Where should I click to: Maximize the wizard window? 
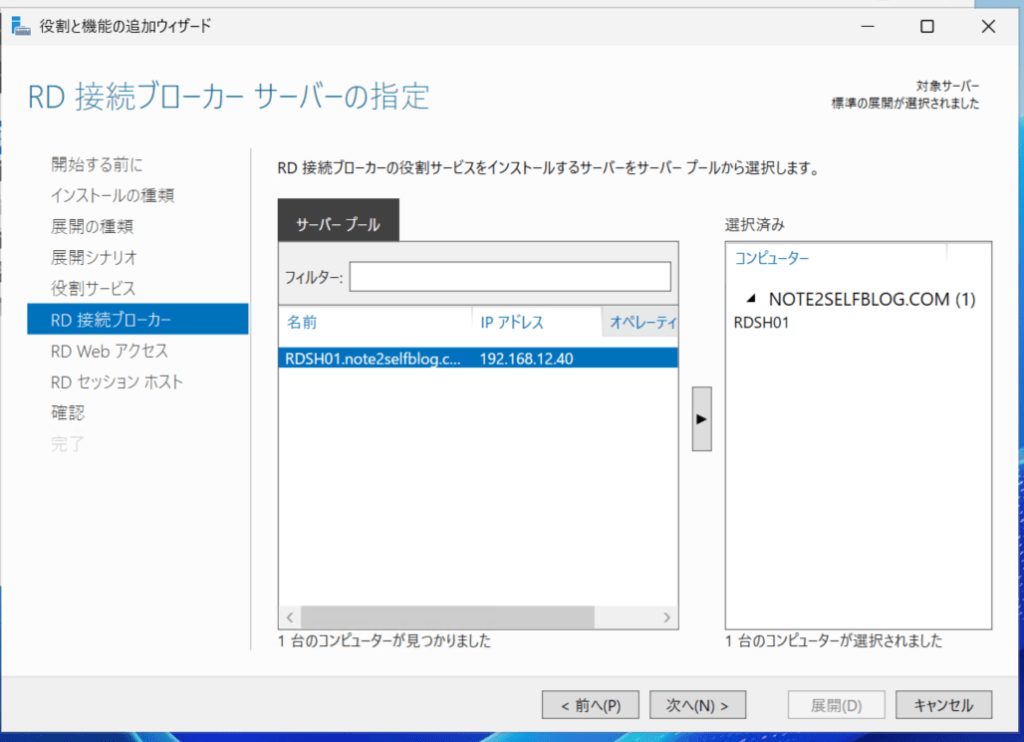pyautogui.click(x=927, y=27)
